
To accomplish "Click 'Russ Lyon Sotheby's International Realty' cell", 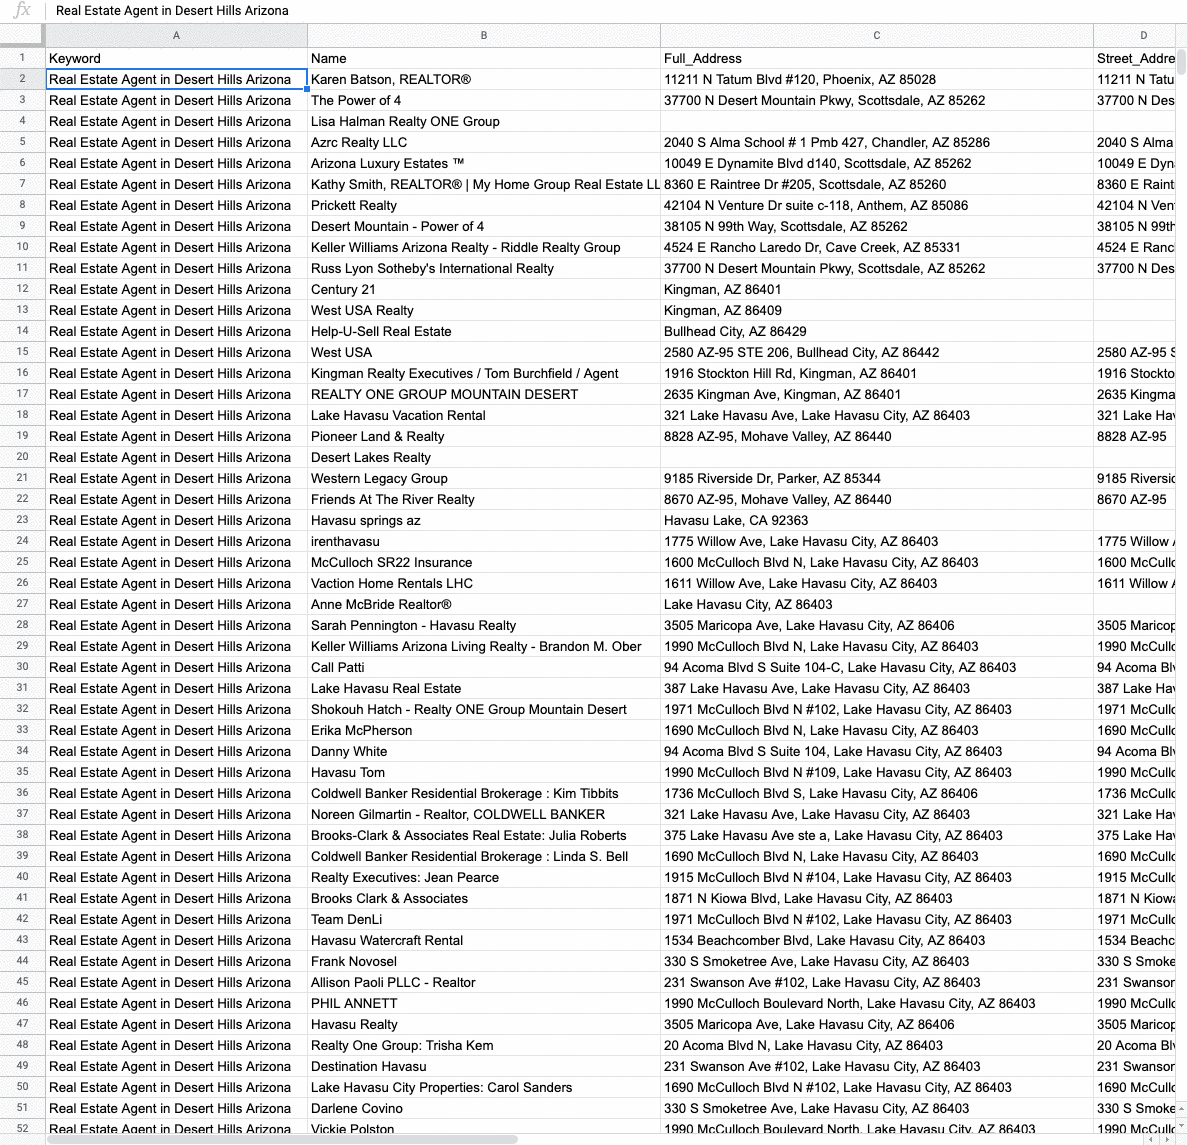I will pyautogui.click(x=484, y=268).
